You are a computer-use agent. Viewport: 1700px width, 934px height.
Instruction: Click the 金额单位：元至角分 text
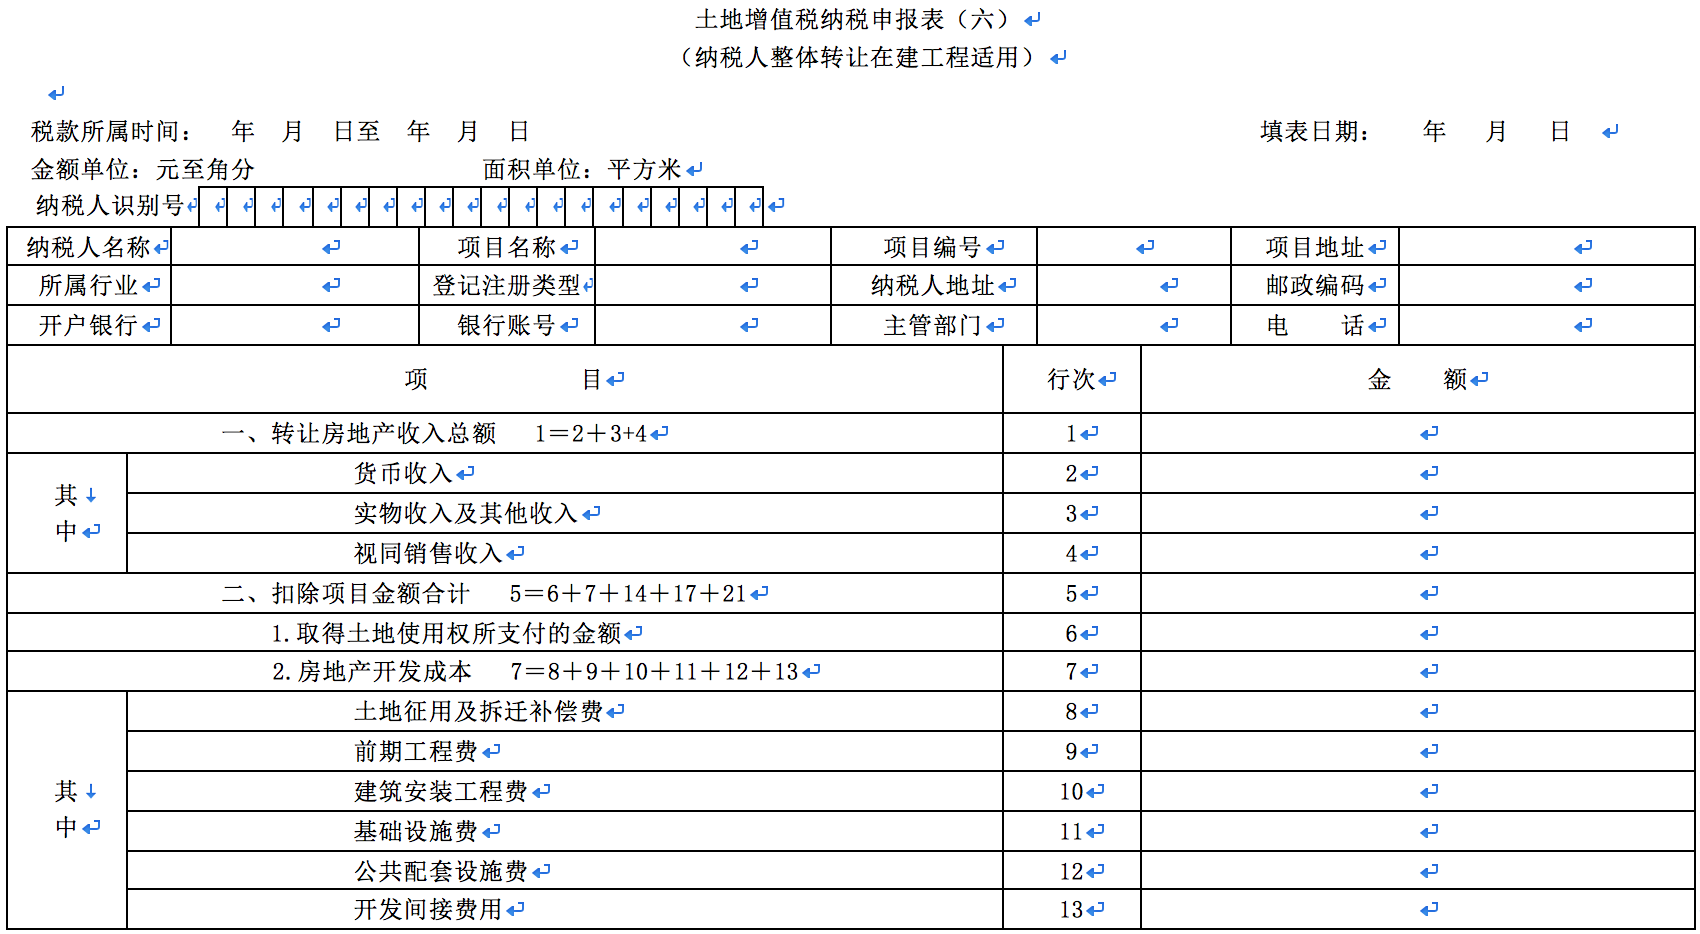143,169
